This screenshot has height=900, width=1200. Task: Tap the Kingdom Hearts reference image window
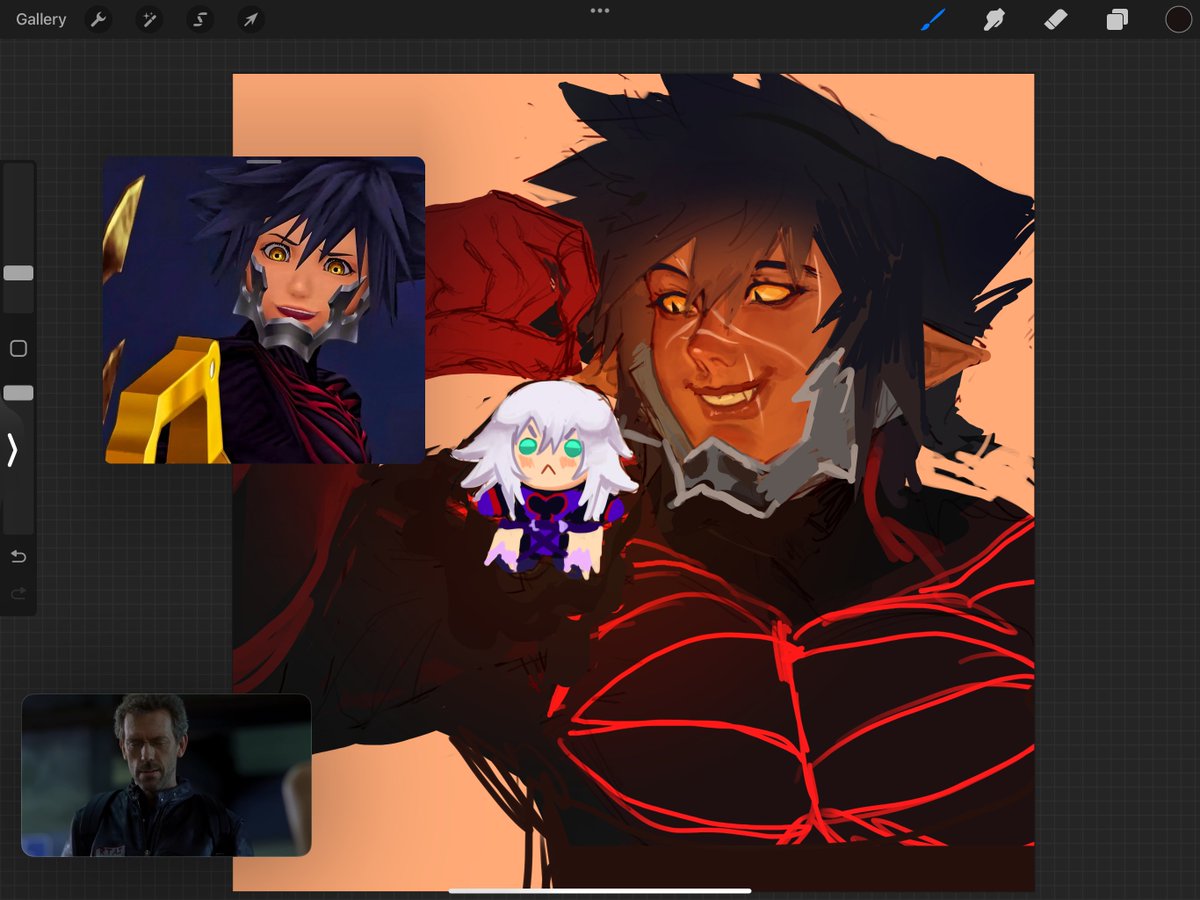[x=264, y=310]
